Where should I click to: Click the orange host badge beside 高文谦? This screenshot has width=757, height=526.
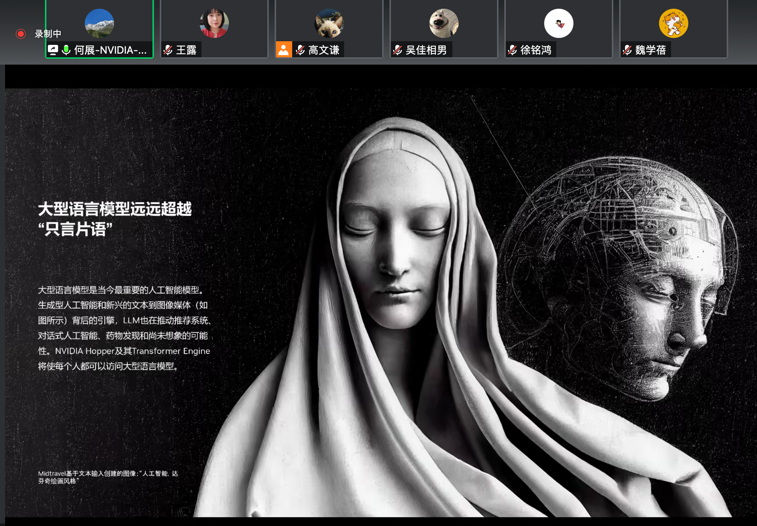point(284,50)
